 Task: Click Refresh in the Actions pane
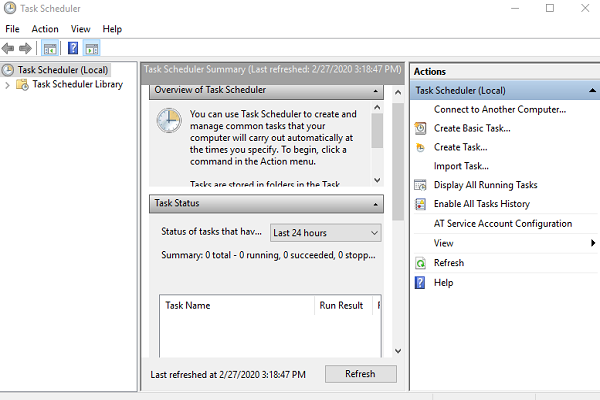tap(448, 263)
